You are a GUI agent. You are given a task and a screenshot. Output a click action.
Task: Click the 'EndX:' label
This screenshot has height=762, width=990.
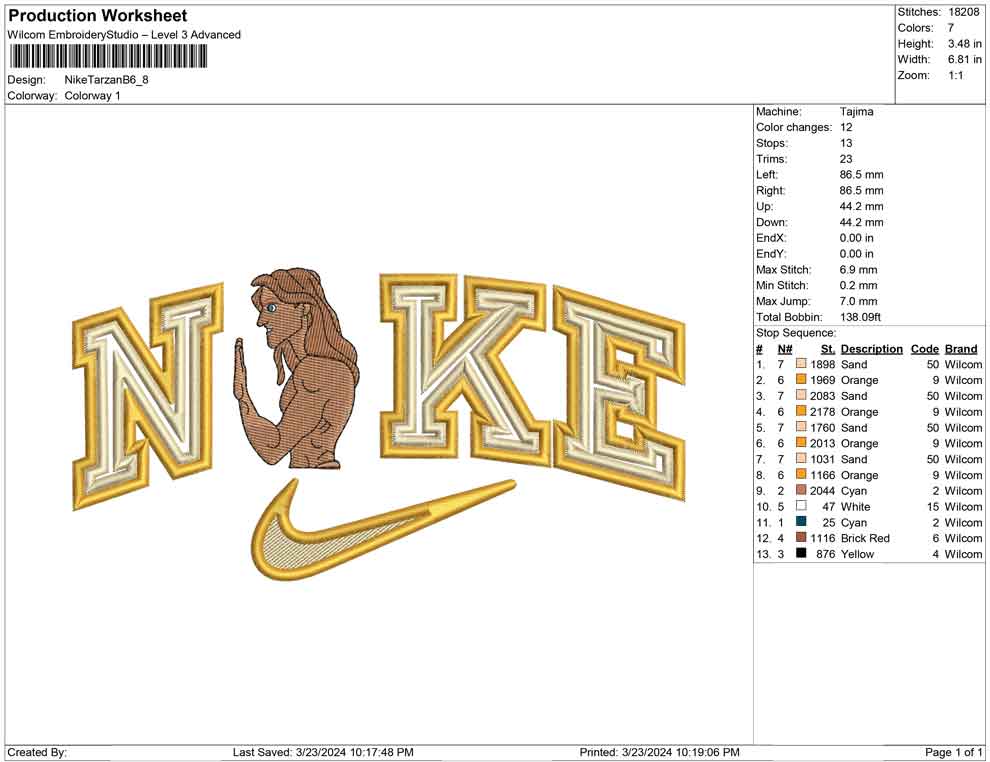tap(771, 238)
